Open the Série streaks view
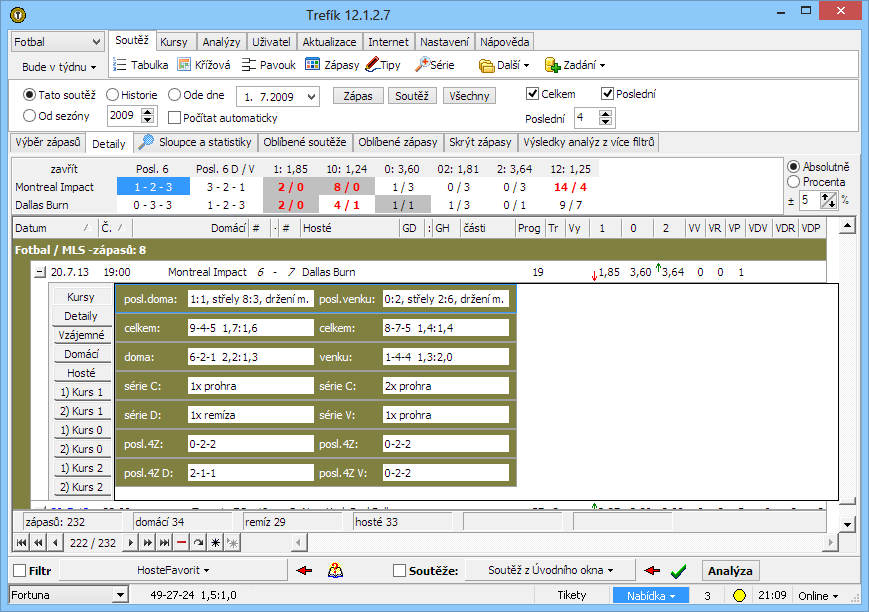Screen dimensions: 869x612 pyautogui.click(x=436, y=65)
